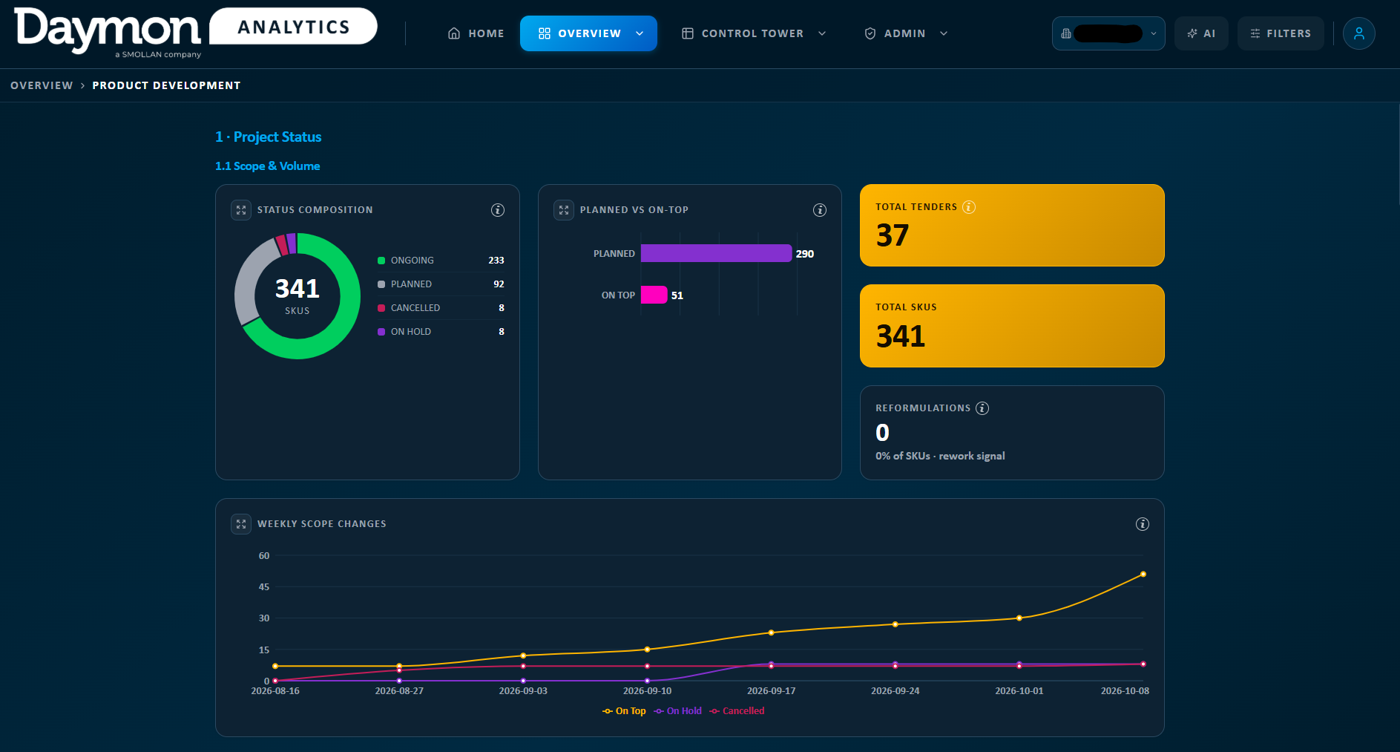Go to the Home nav item
This screenshot has height=752, width=1400.
click(476, 33)
